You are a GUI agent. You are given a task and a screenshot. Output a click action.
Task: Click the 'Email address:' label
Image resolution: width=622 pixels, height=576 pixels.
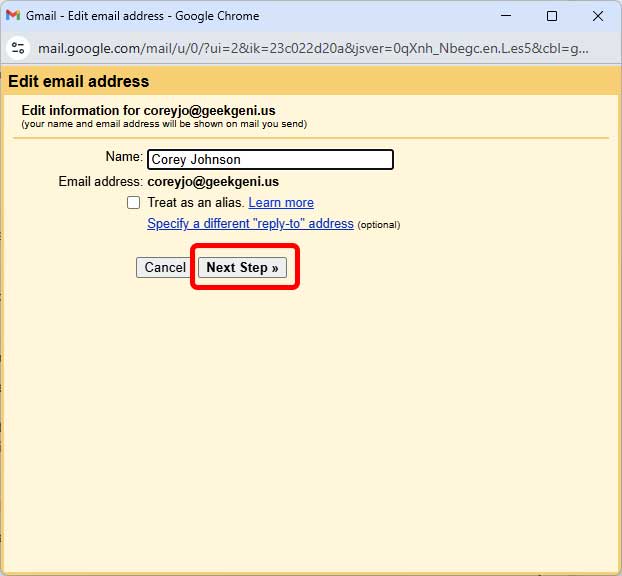(100, 182)
